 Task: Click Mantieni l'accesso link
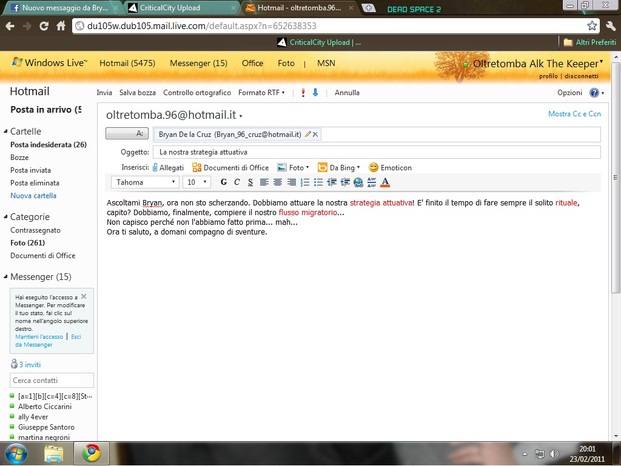point(39,337)
